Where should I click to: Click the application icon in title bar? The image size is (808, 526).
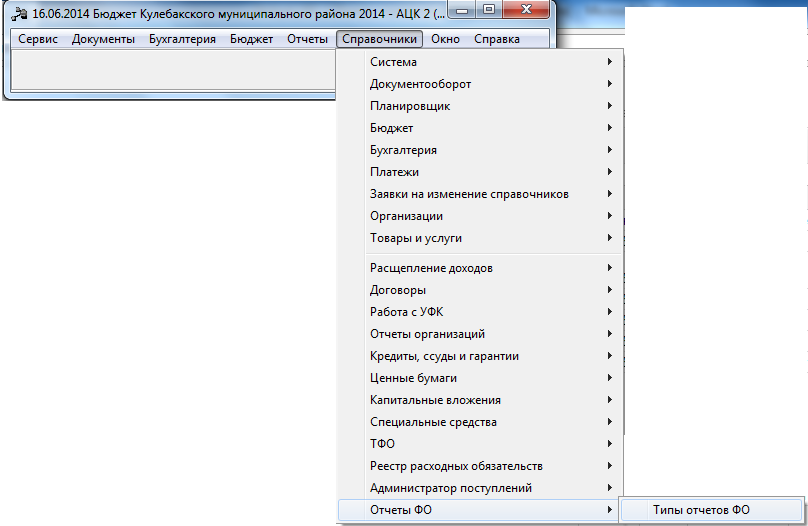click(19, 14)
